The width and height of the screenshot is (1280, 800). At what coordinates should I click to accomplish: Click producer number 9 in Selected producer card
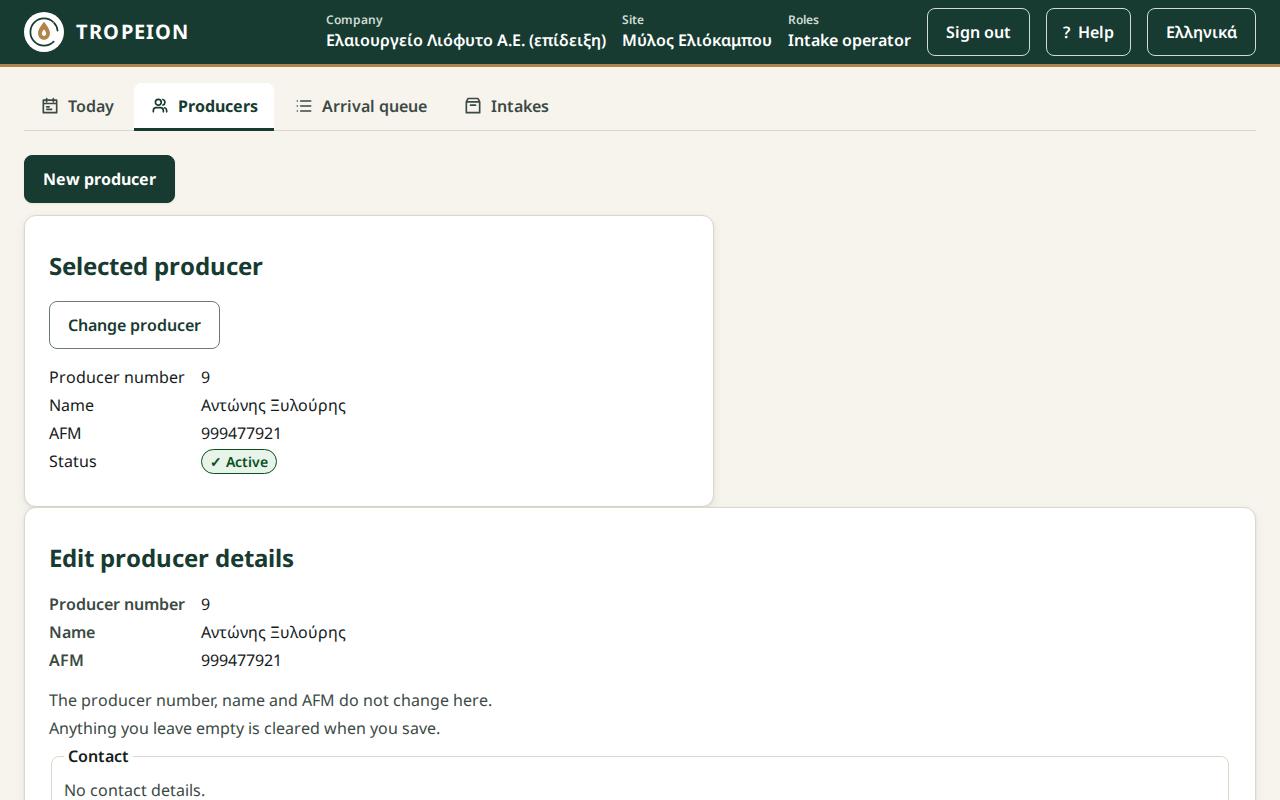pyautogui.click(x=205, y=377)
